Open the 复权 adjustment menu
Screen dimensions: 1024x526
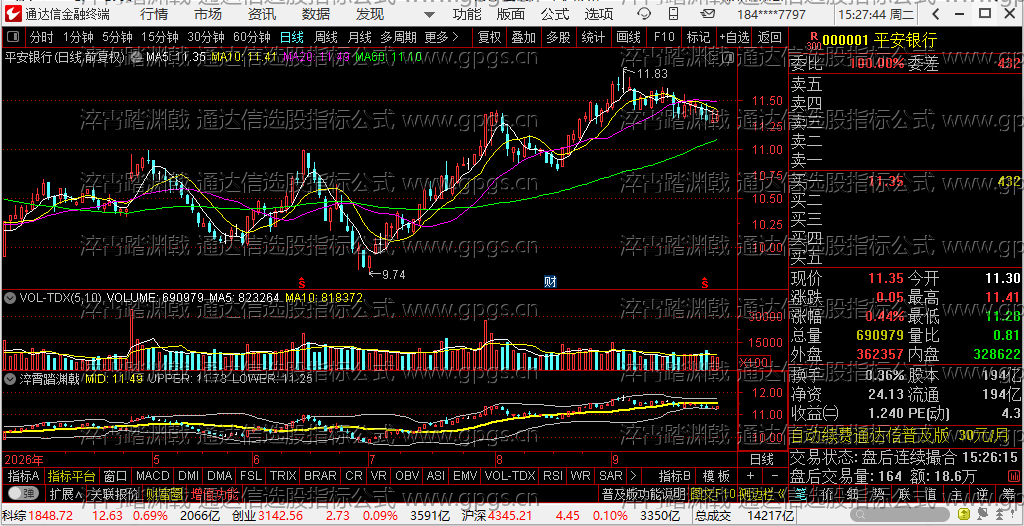tap(489, 37)
